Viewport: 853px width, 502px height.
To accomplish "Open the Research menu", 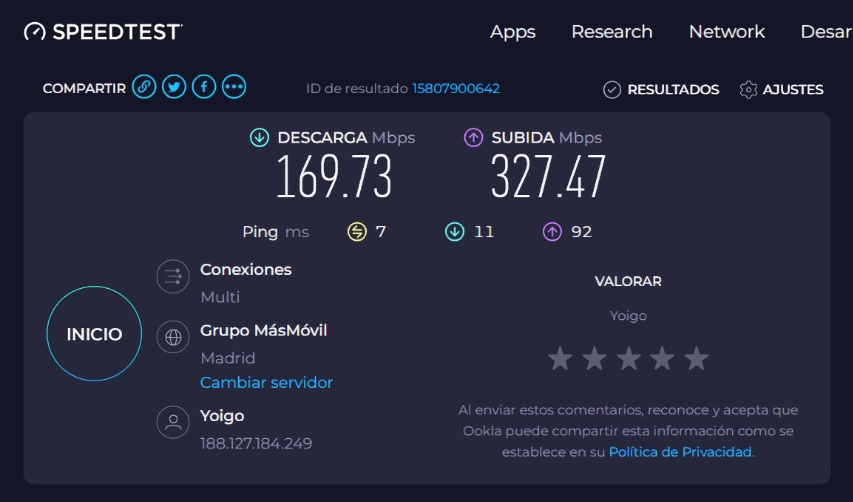I will (612, 32).
